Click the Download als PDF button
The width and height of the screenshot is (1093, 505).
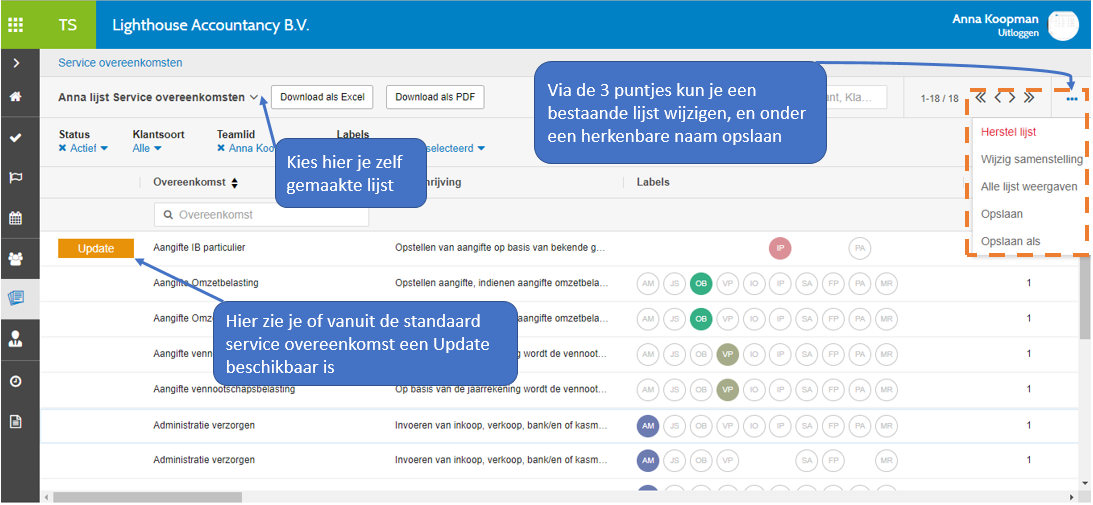pos(435,97)
